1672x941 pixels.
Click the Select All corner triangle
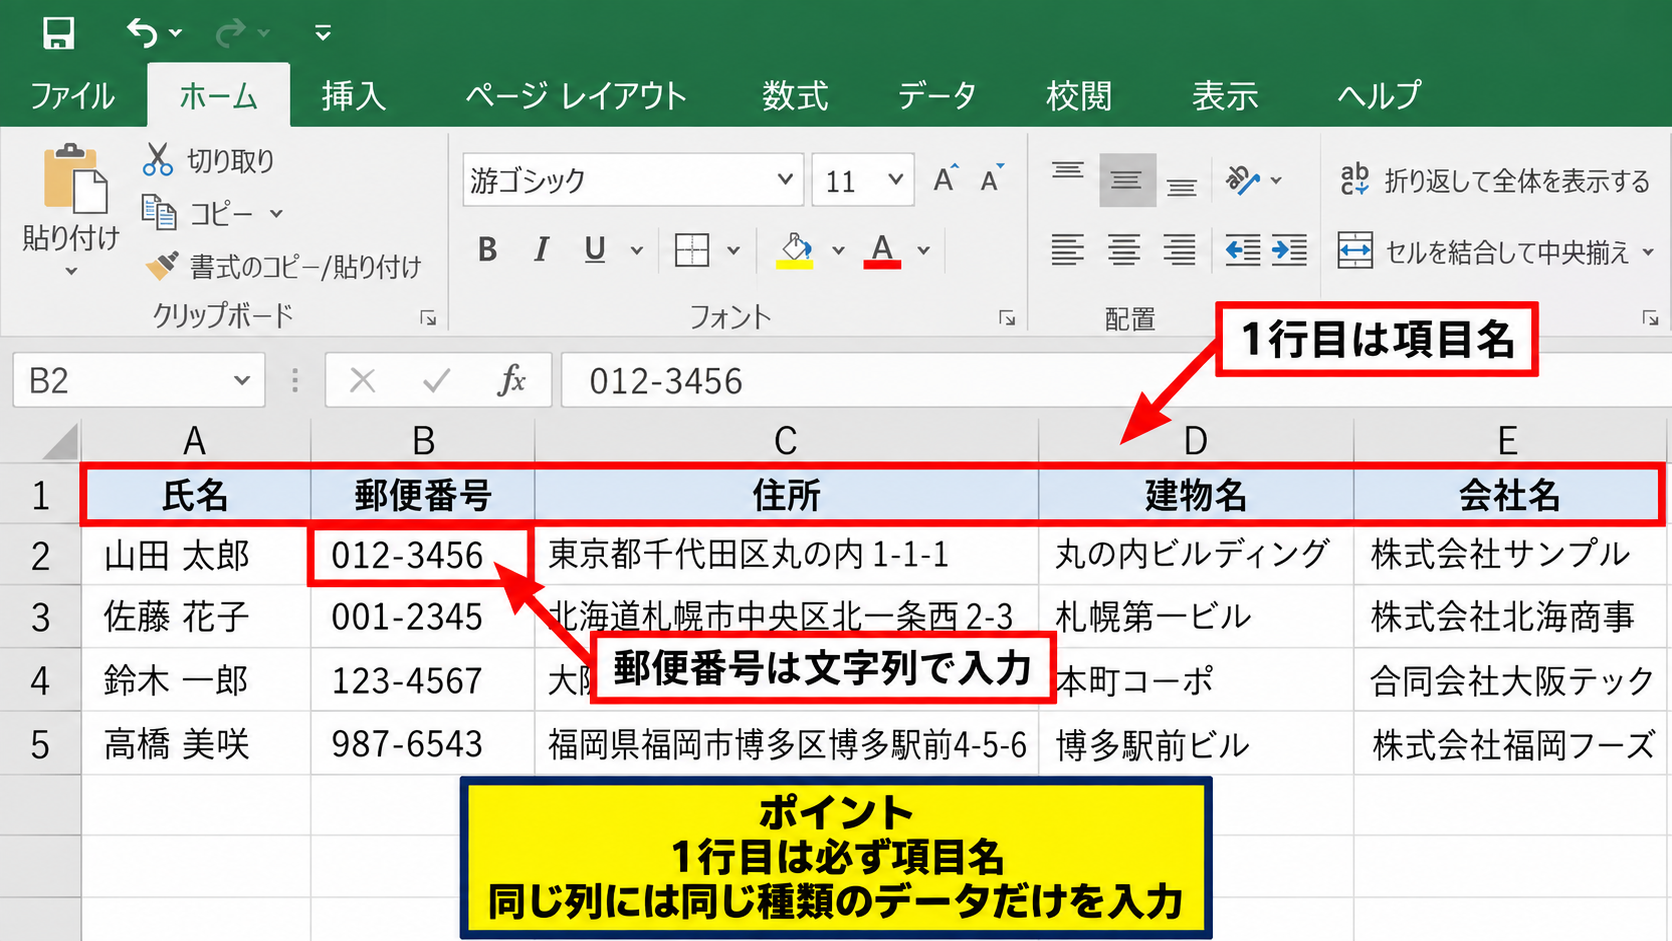pos(60,441)
